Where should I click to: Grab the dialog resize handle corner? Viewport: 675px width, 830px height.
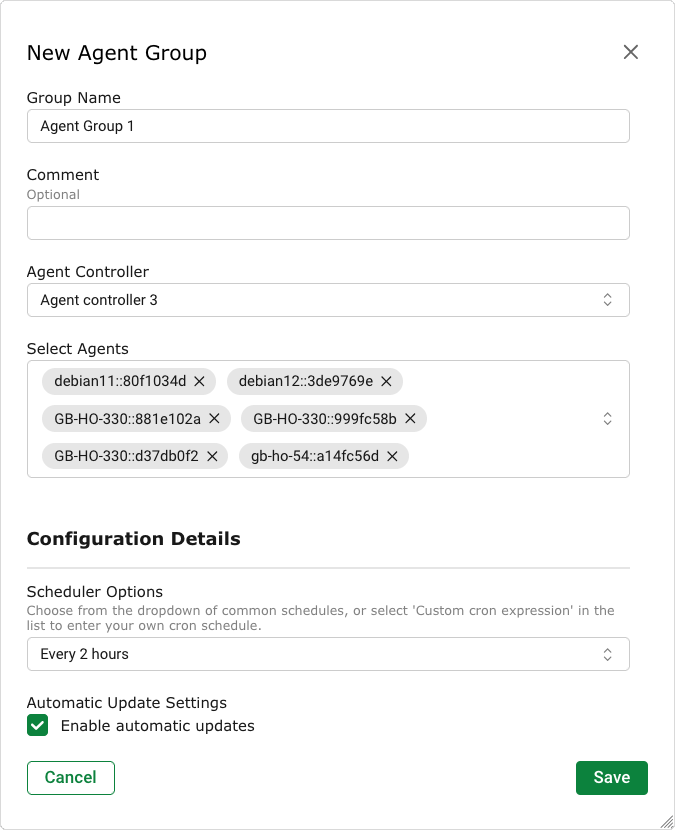[666, 821]
